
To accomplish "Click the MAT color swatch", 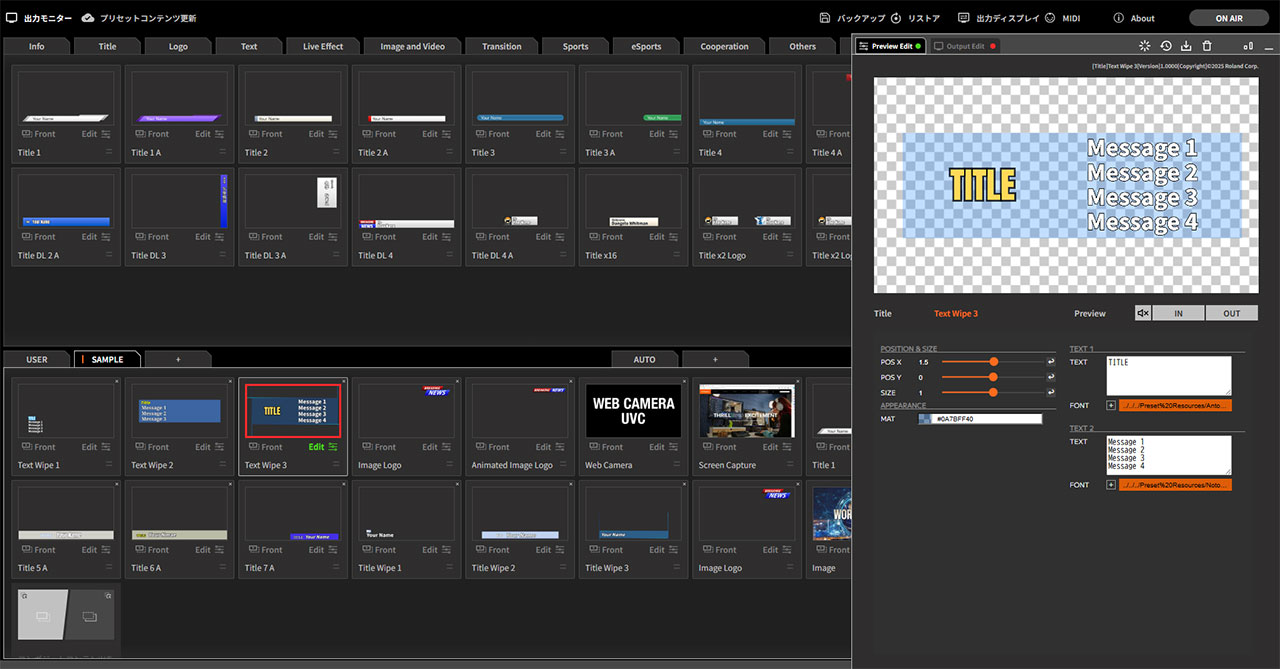I will [925, 419].
